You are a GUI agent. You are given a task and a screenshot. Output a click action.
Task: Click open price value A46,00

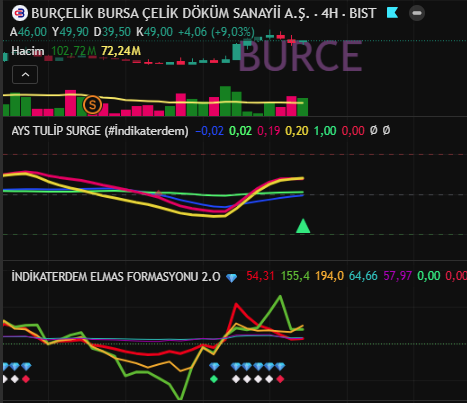[x=28, y=32]
